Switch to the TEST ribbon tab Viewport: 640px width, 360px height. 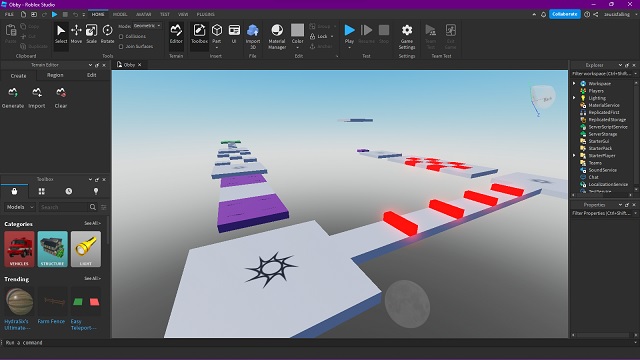165,14
